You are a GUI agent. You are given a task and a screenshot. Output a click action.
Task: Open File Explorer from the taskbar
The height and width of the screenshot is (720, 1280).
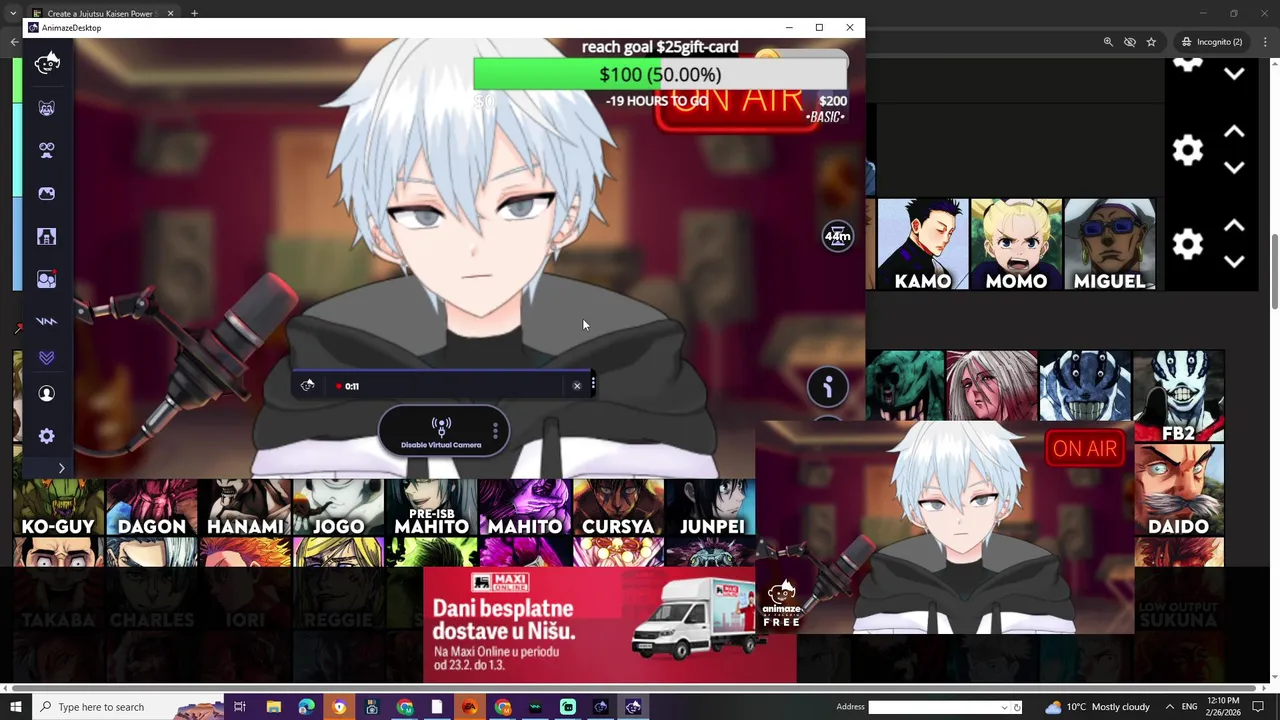click(273, 707)
